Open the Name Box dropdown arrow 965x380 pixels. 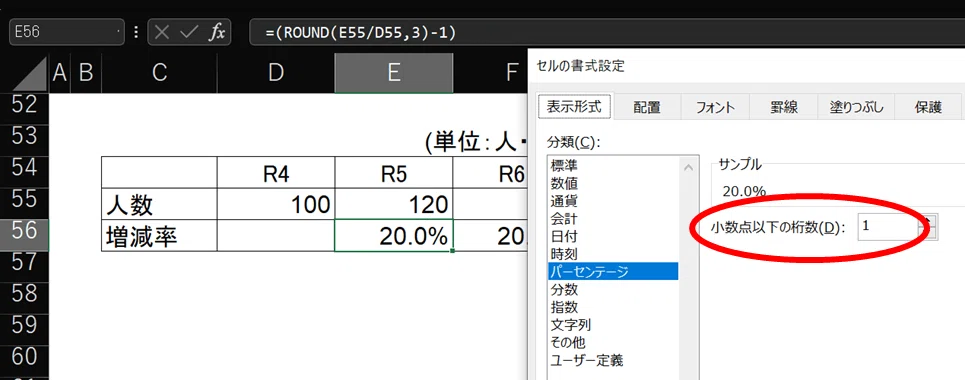tap(118, 32)
